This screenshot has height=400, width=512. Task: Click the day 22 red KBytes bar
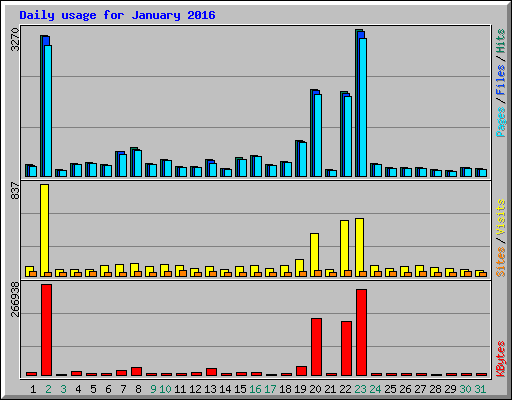(x=347, y=349)
